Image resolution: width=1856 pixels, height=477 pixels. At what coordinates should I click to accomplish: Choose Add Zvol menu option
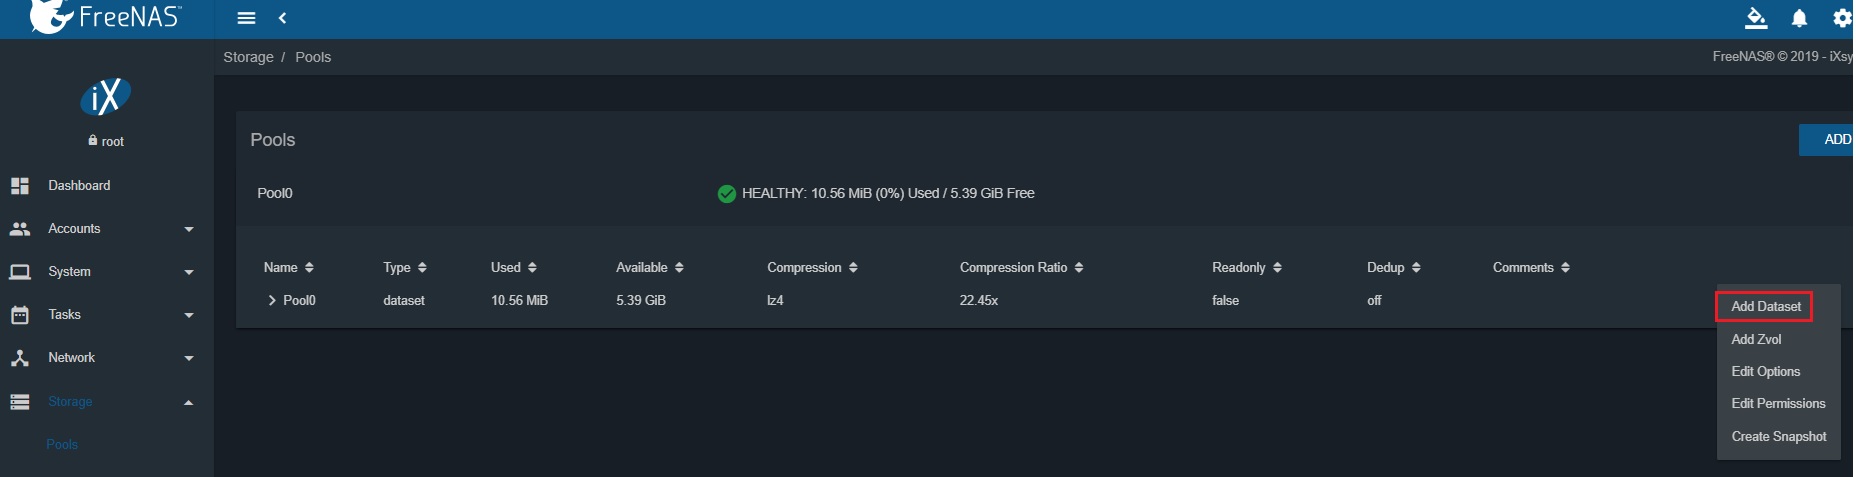pos(1756,340)
